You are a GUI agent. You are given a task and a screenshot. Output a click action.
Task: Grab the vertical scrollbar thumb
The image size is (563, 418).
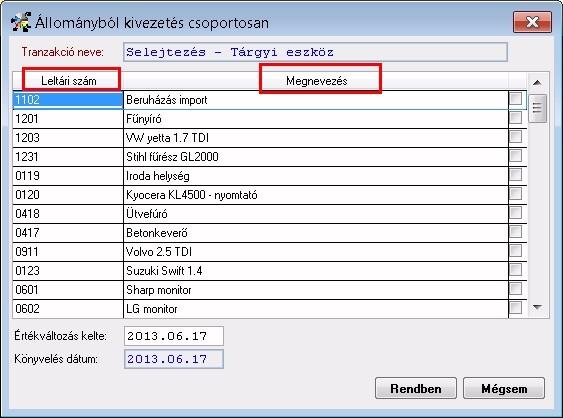pos(538,108)
